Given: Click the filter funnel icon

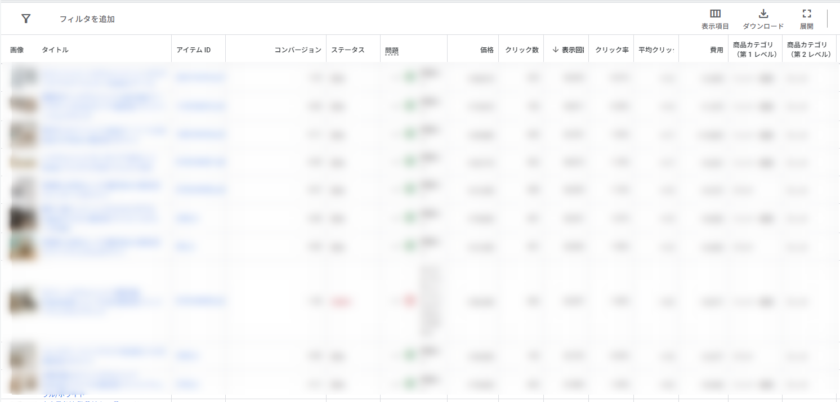Looking at the screenshot, I should pos(26,18).
